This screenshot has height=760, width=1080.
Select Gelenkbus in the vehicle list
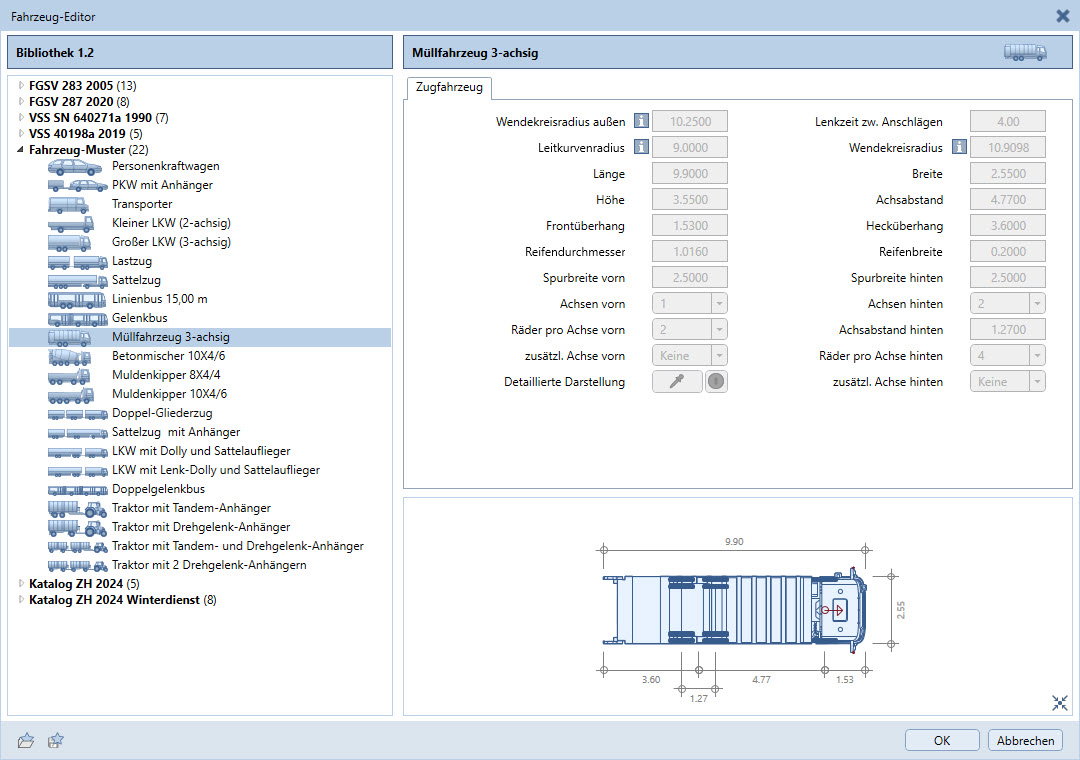pos(140,318)
